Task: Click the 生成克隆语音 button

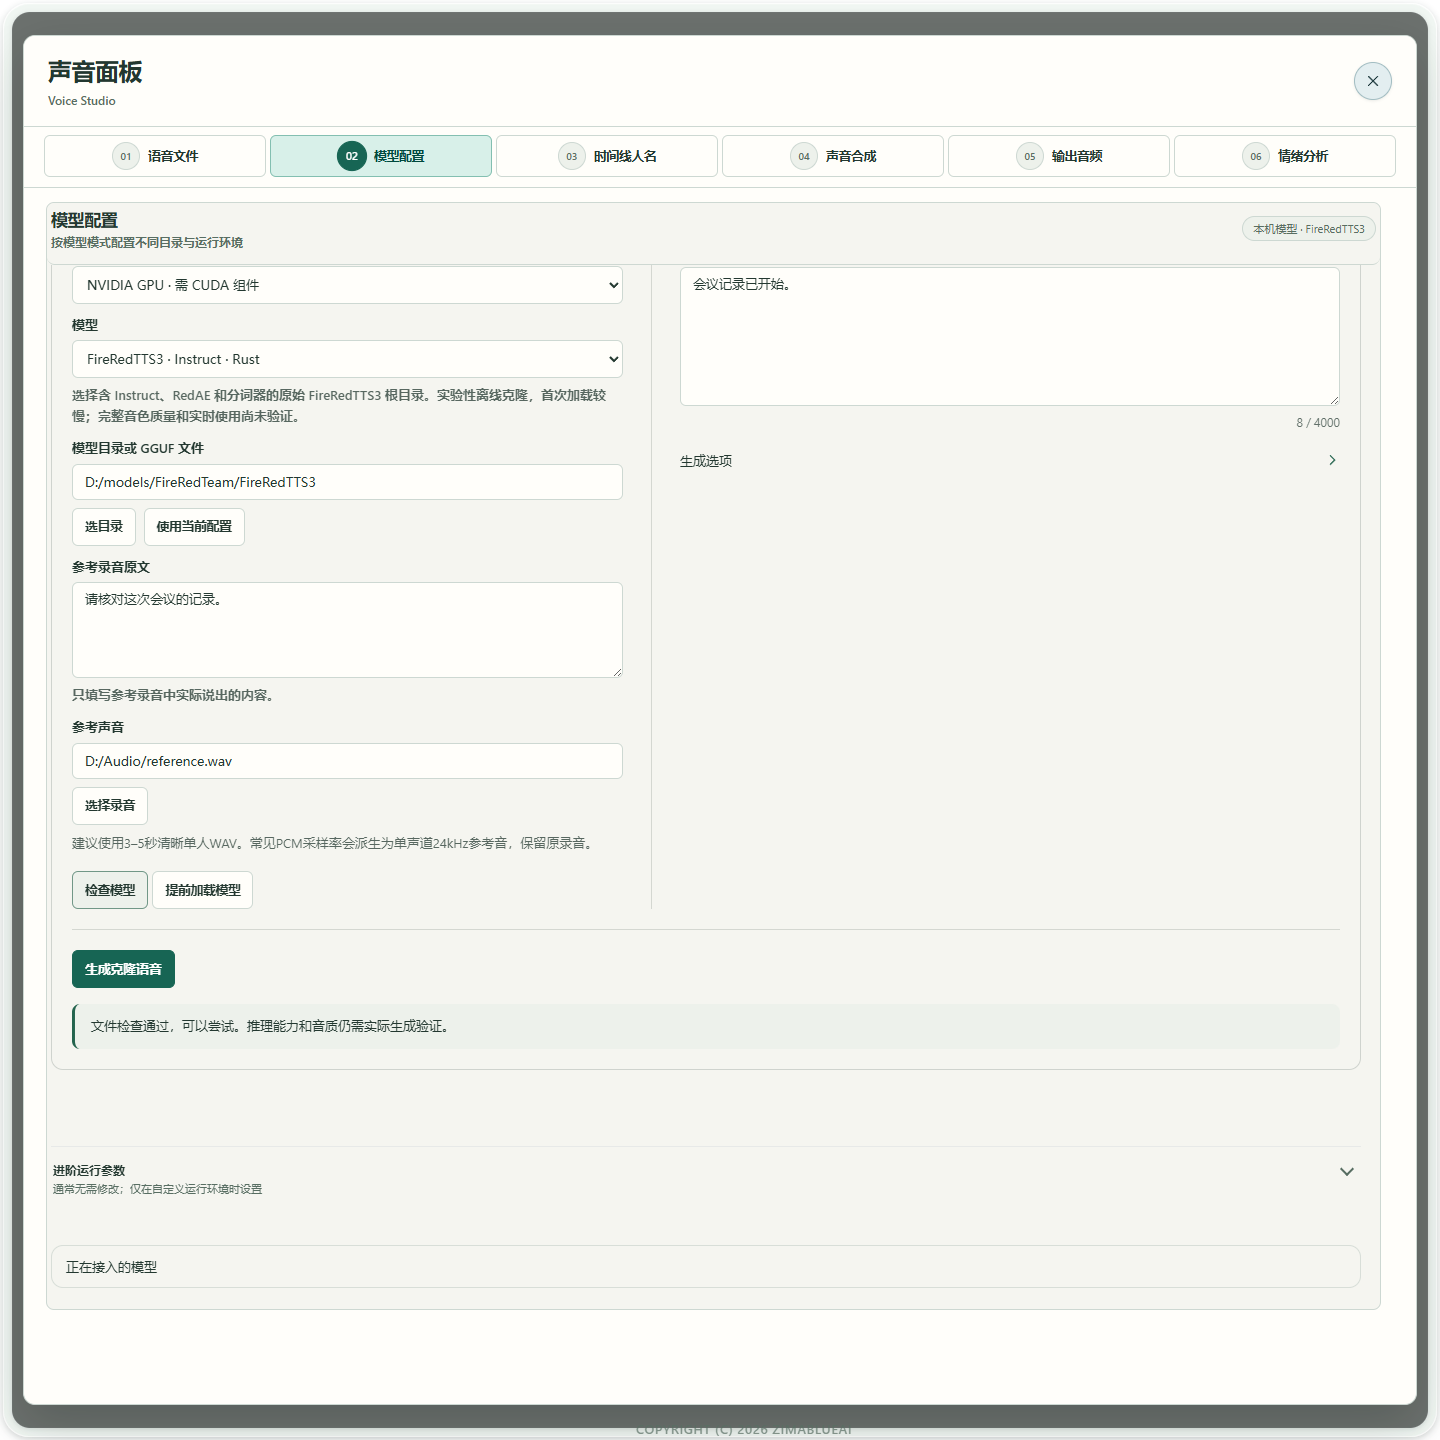Action: 123,969
